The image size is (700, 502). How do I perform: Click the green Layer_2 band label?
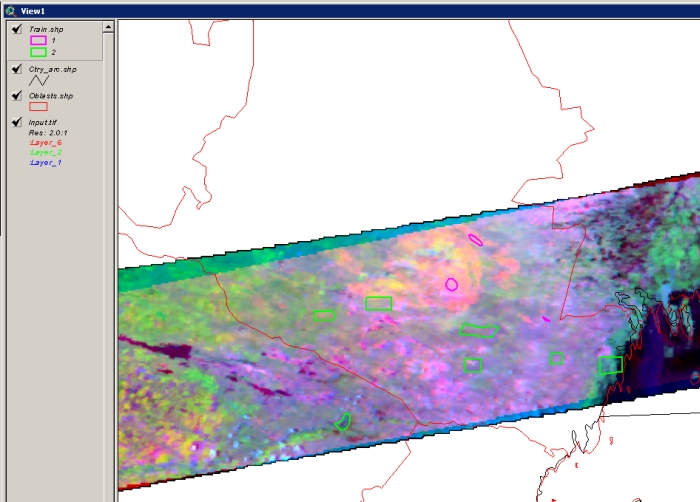(45, 152)
